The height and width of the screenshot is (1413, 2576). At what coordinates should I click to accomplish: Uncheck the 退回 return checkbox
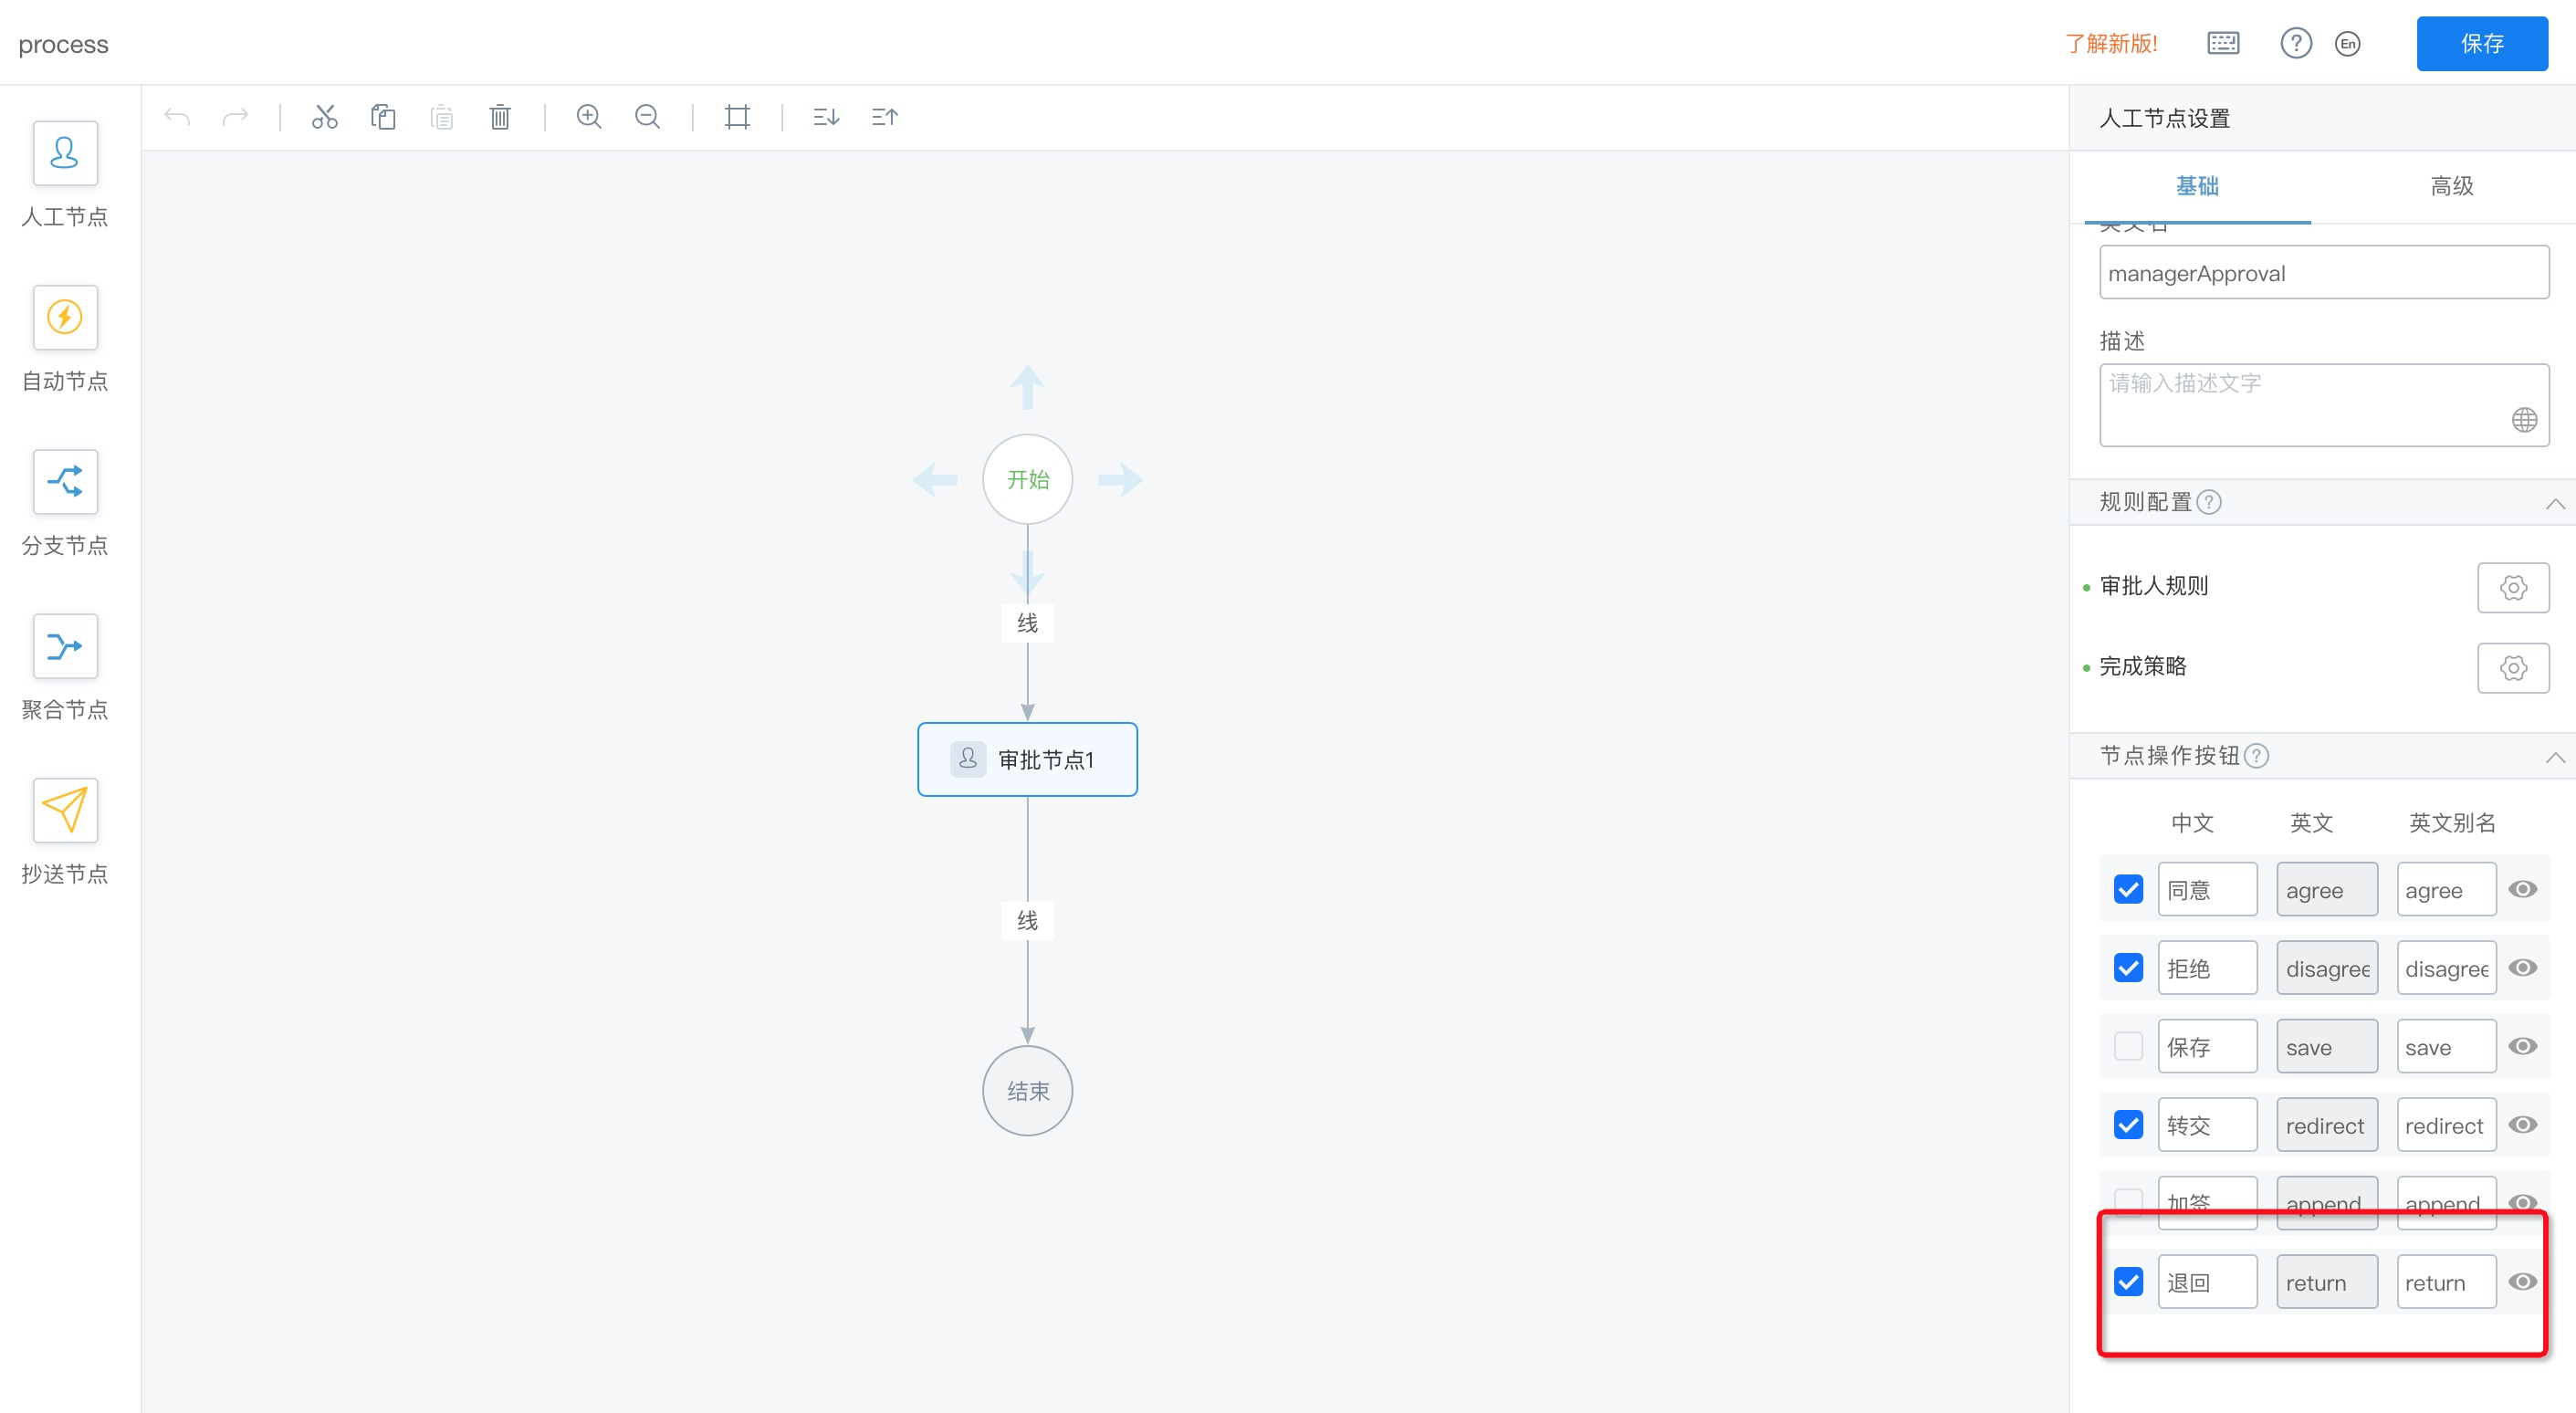coord(2128,1281)
